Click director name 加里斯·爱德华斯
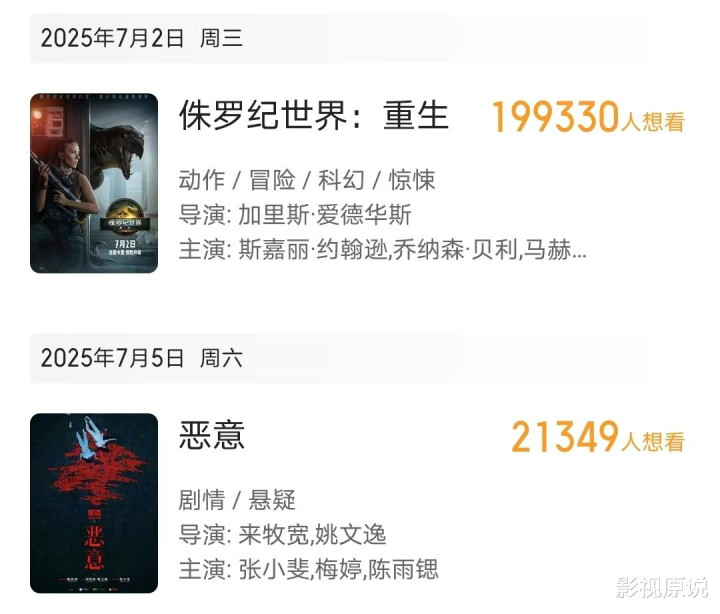This screenshot has height=614, width=720. tap(325, 214)
